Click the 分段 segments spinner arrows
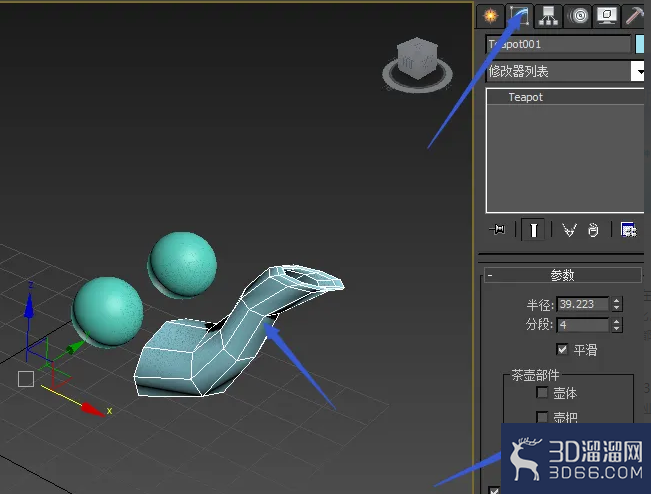The width and height of the screenshot is (651, 494). point(617,325)
